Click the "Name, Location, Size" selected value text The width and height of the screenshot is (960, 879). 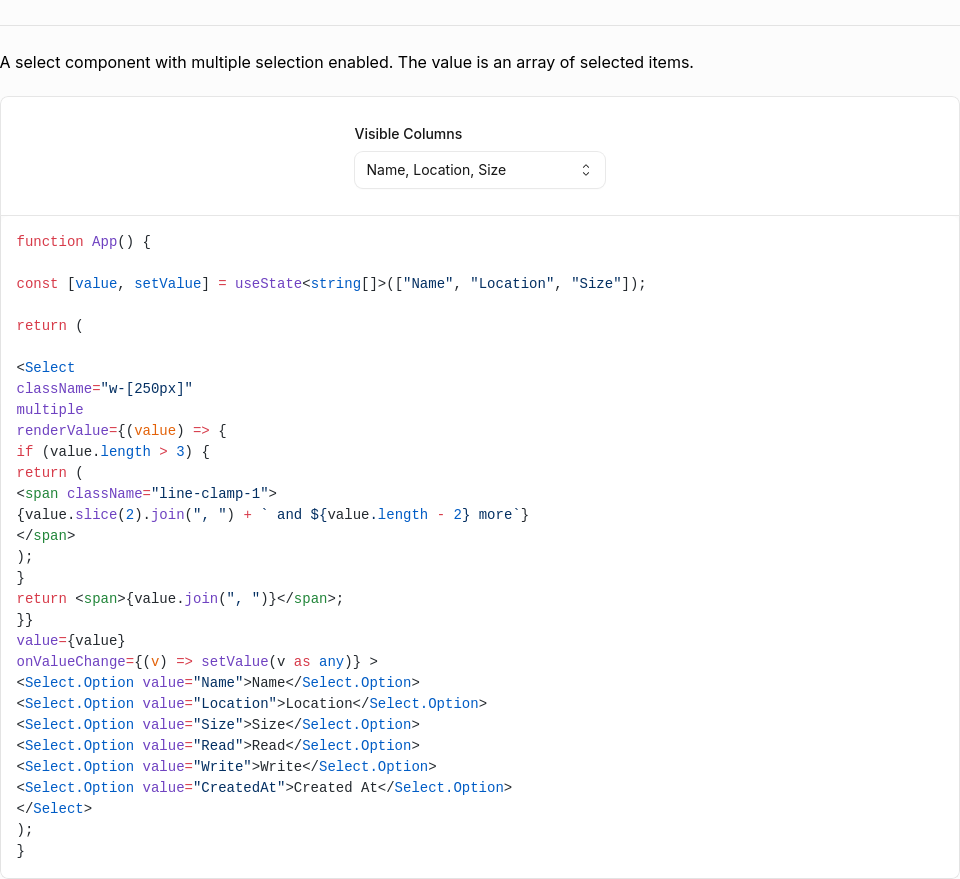tap(436, 170)
